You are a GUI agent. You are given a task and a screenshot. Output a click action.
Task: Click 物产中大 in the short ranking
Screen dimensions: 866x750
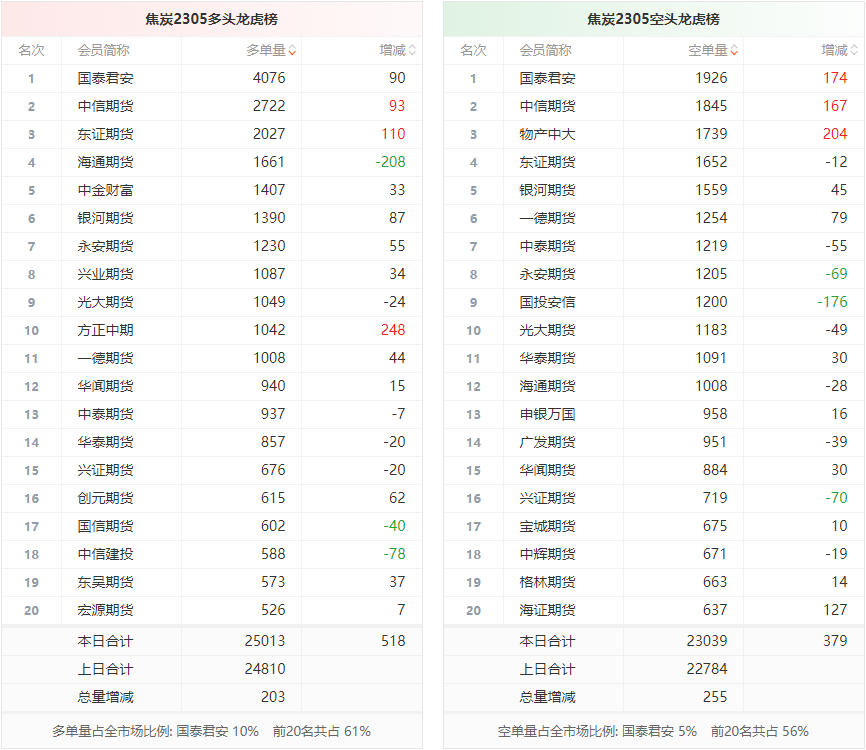(x=547, y=134)
